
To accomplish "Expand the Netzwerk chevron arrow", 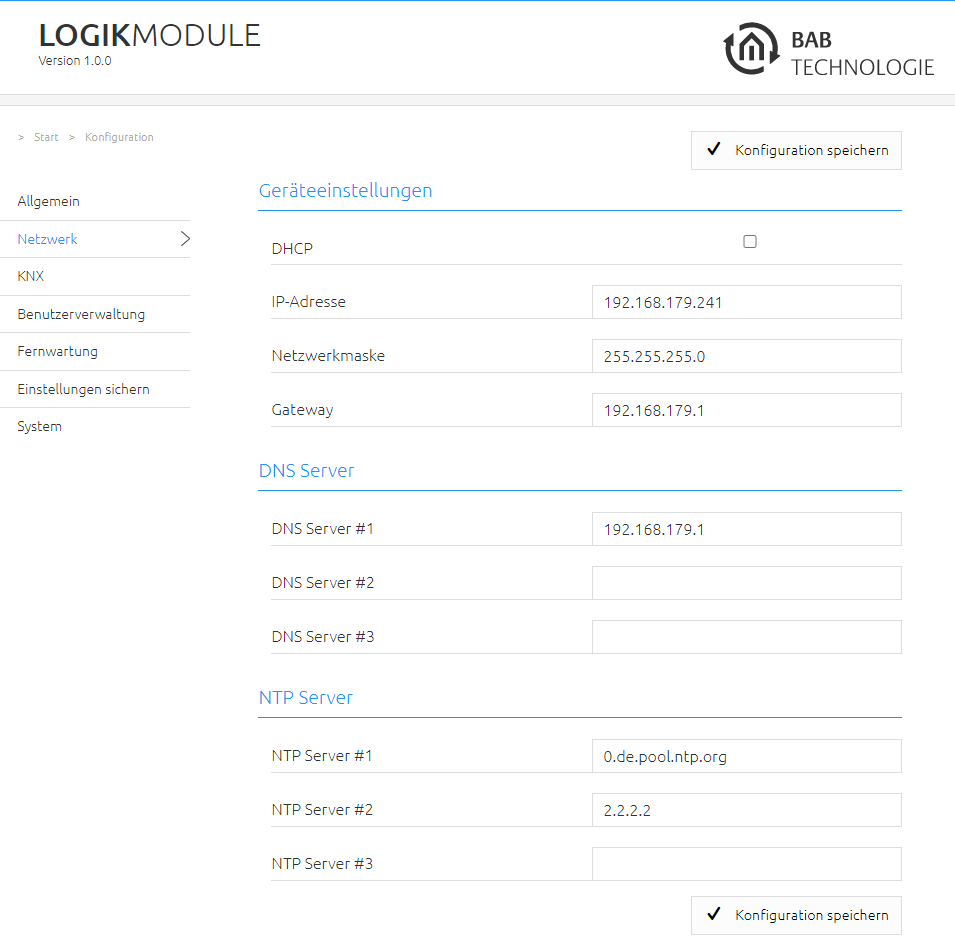I will (x=185, y=239).
